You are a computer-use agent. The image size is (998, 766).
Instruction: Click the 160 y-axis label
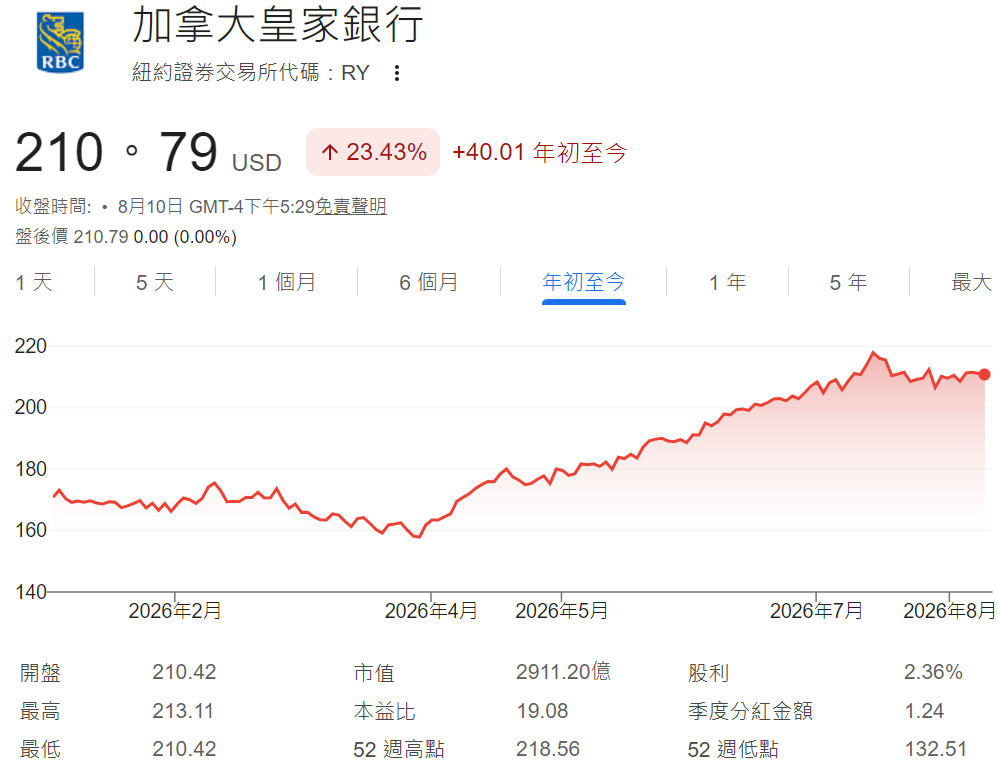[x=31, y=530]
